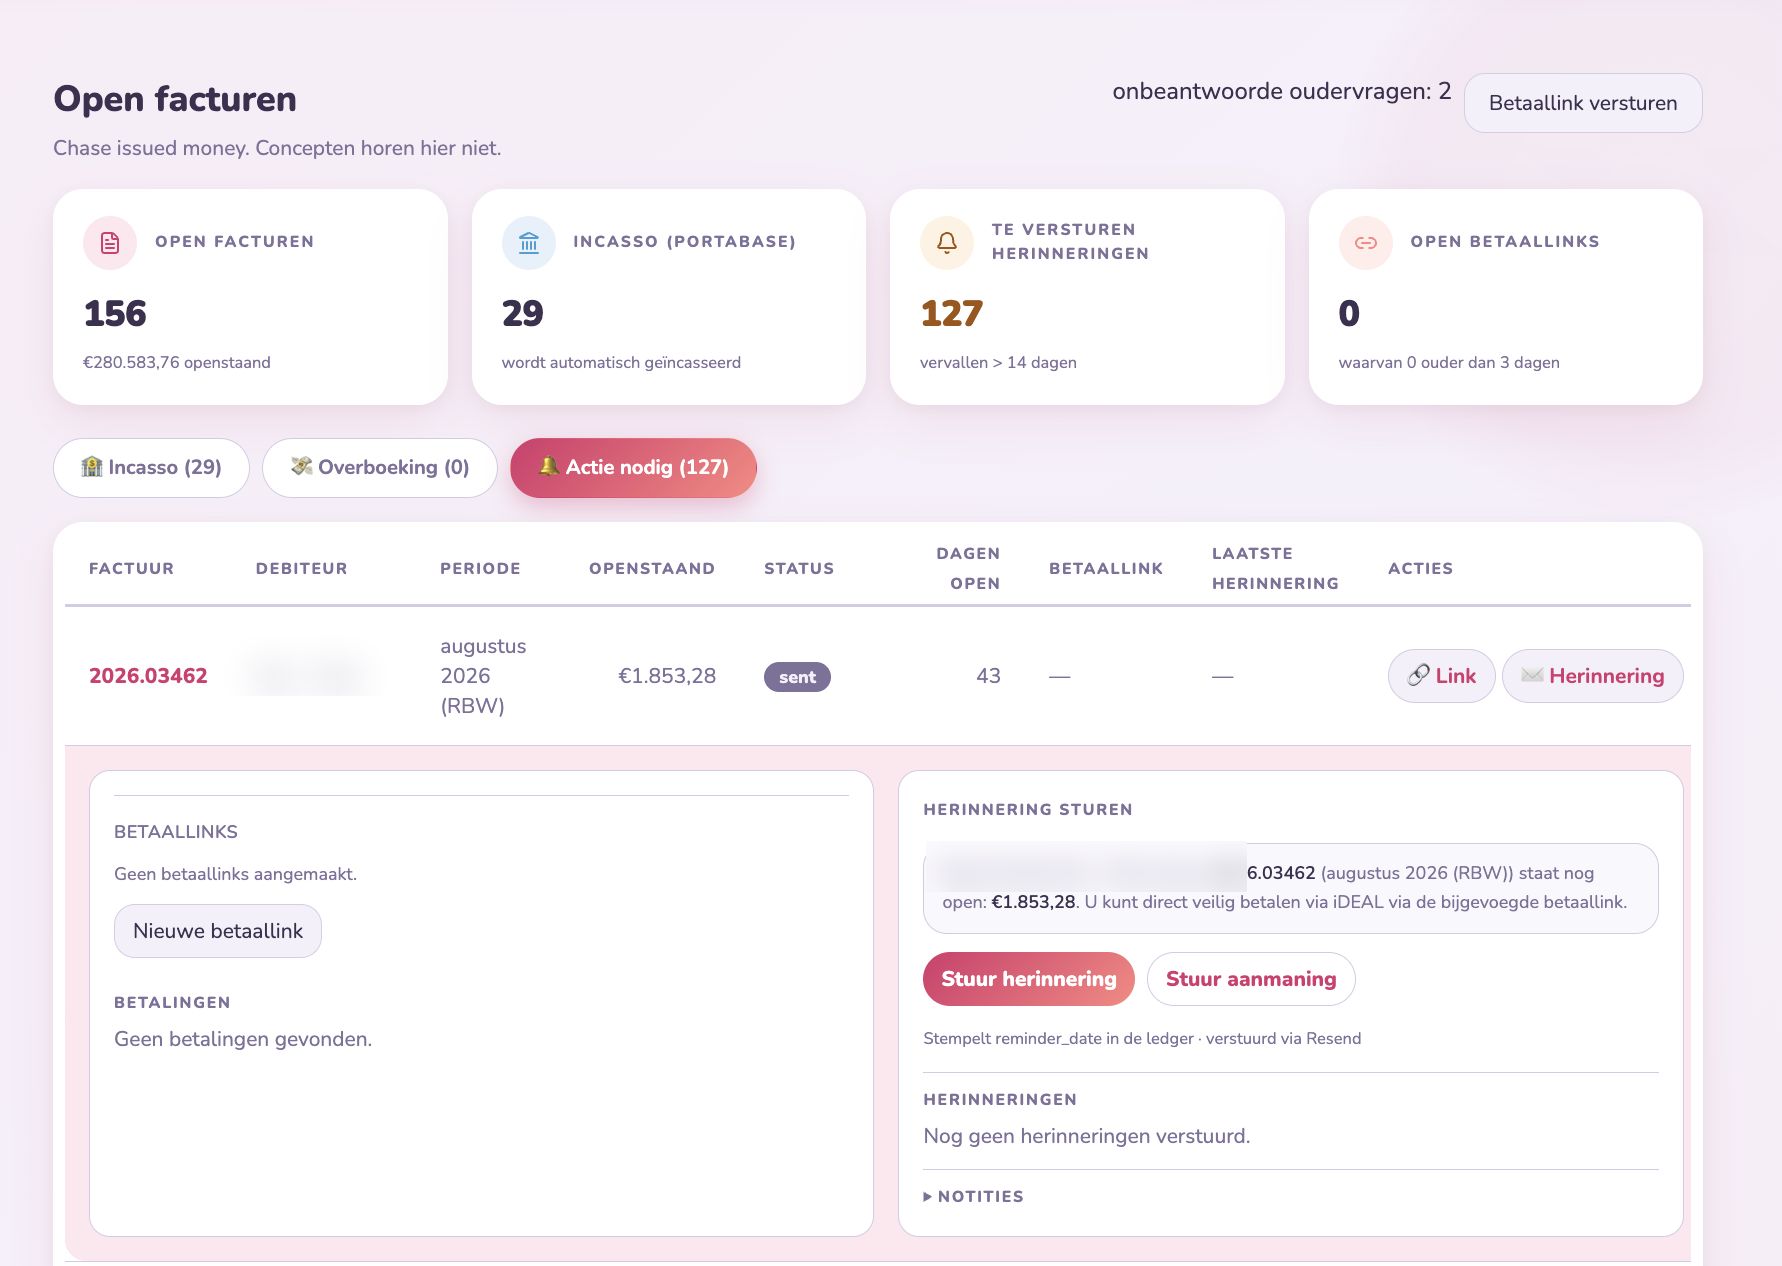
Task: Click the chain icon in the Link button
Action: point(1418,676)
